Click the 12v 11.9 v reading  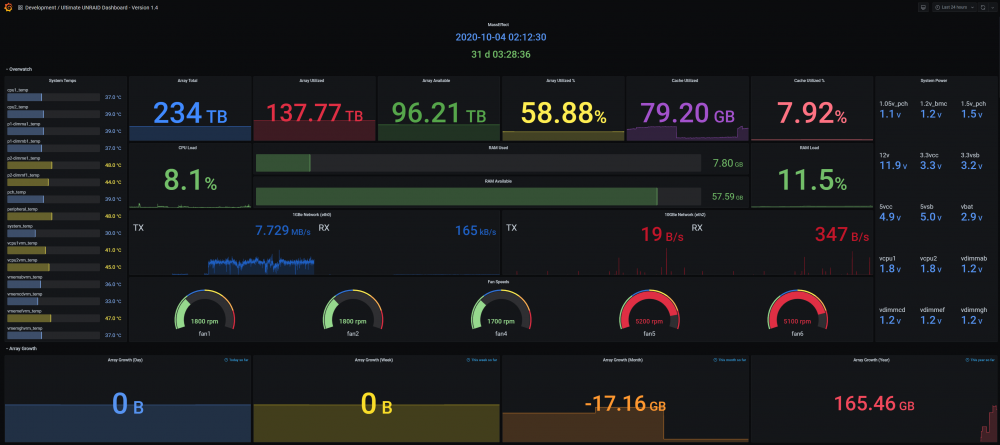click(893, 165)
